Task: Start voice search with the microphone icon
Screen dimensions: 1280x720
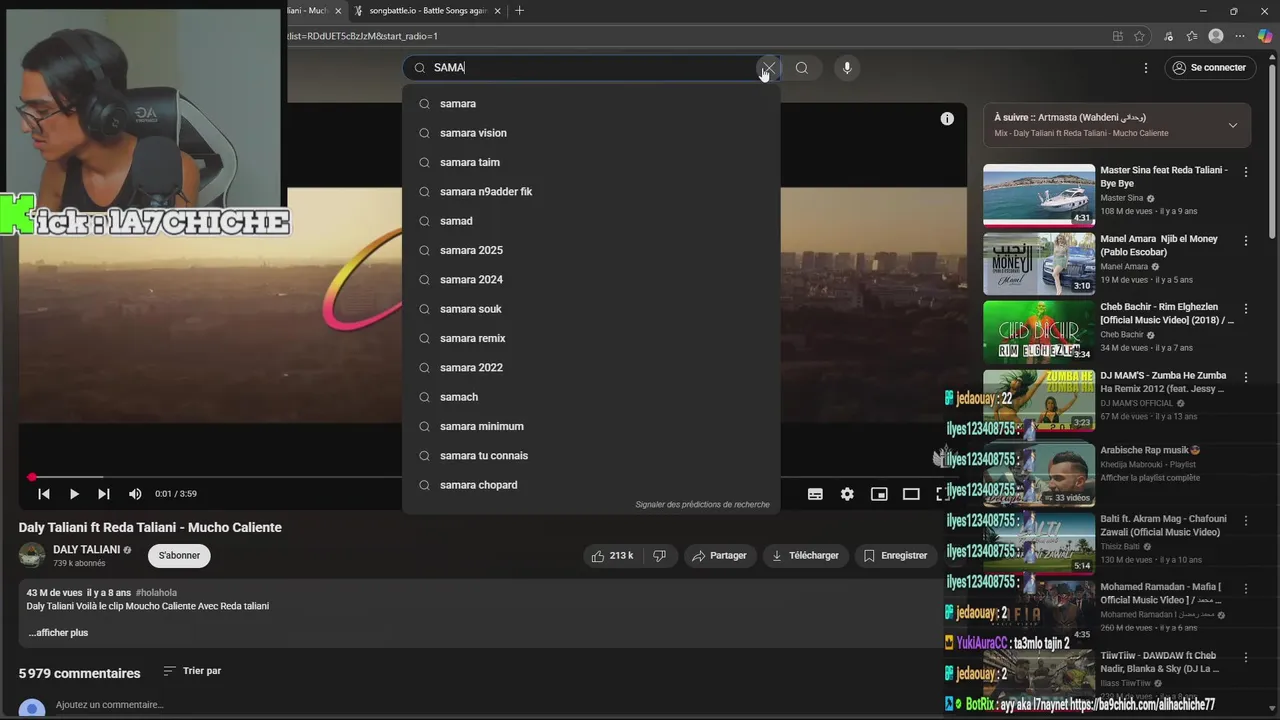Action: pyautogui.click(x=847, y=68)
